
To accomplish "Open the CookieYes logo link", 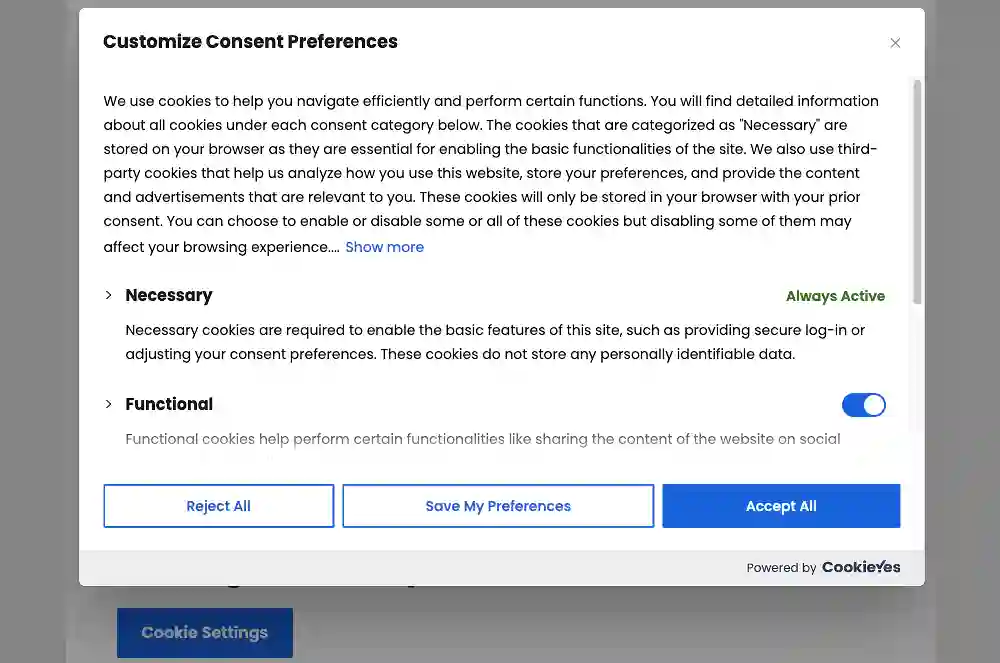I will 861,567.
